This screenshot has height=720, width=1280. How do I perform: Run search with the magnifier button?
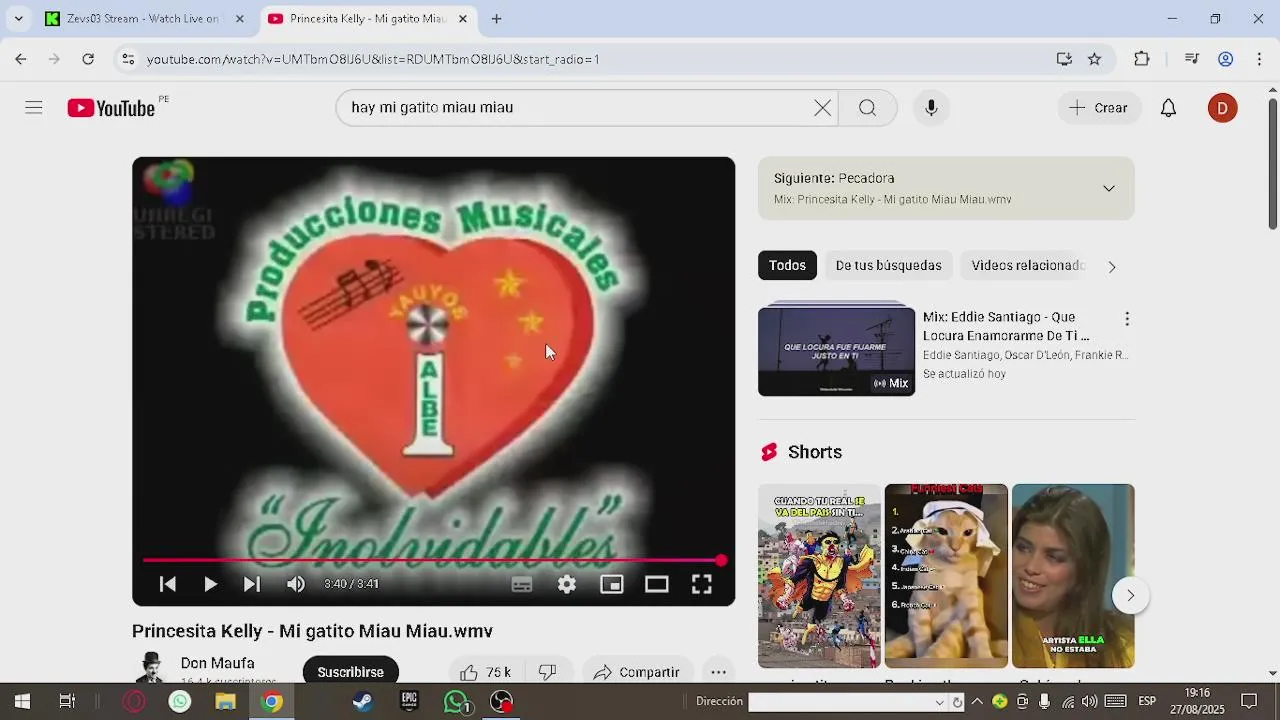(867, 108)
